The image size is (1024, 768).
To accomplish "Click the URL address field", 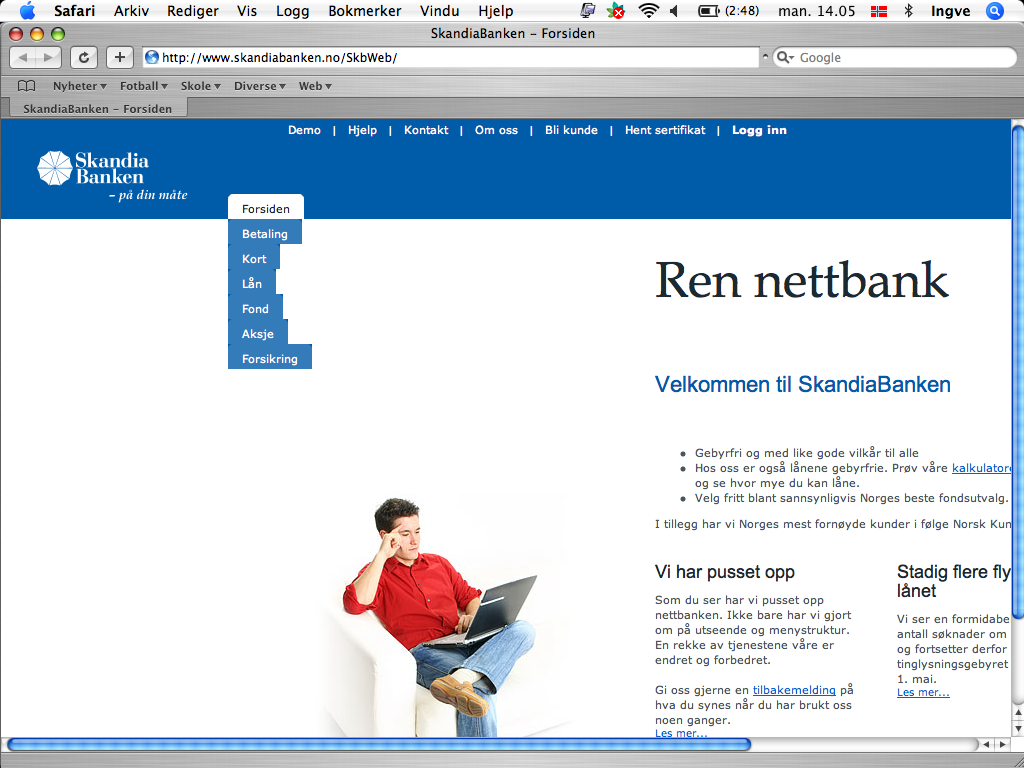I will click(451, 57).
